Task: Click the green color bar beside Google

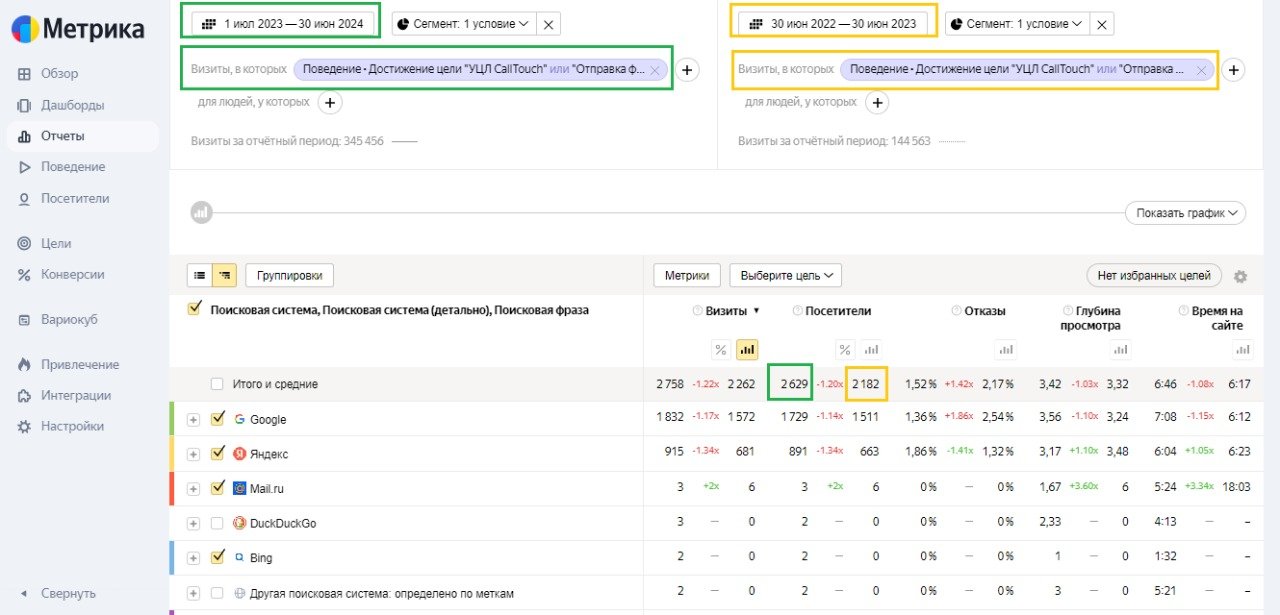Action: tap(173, 419)
